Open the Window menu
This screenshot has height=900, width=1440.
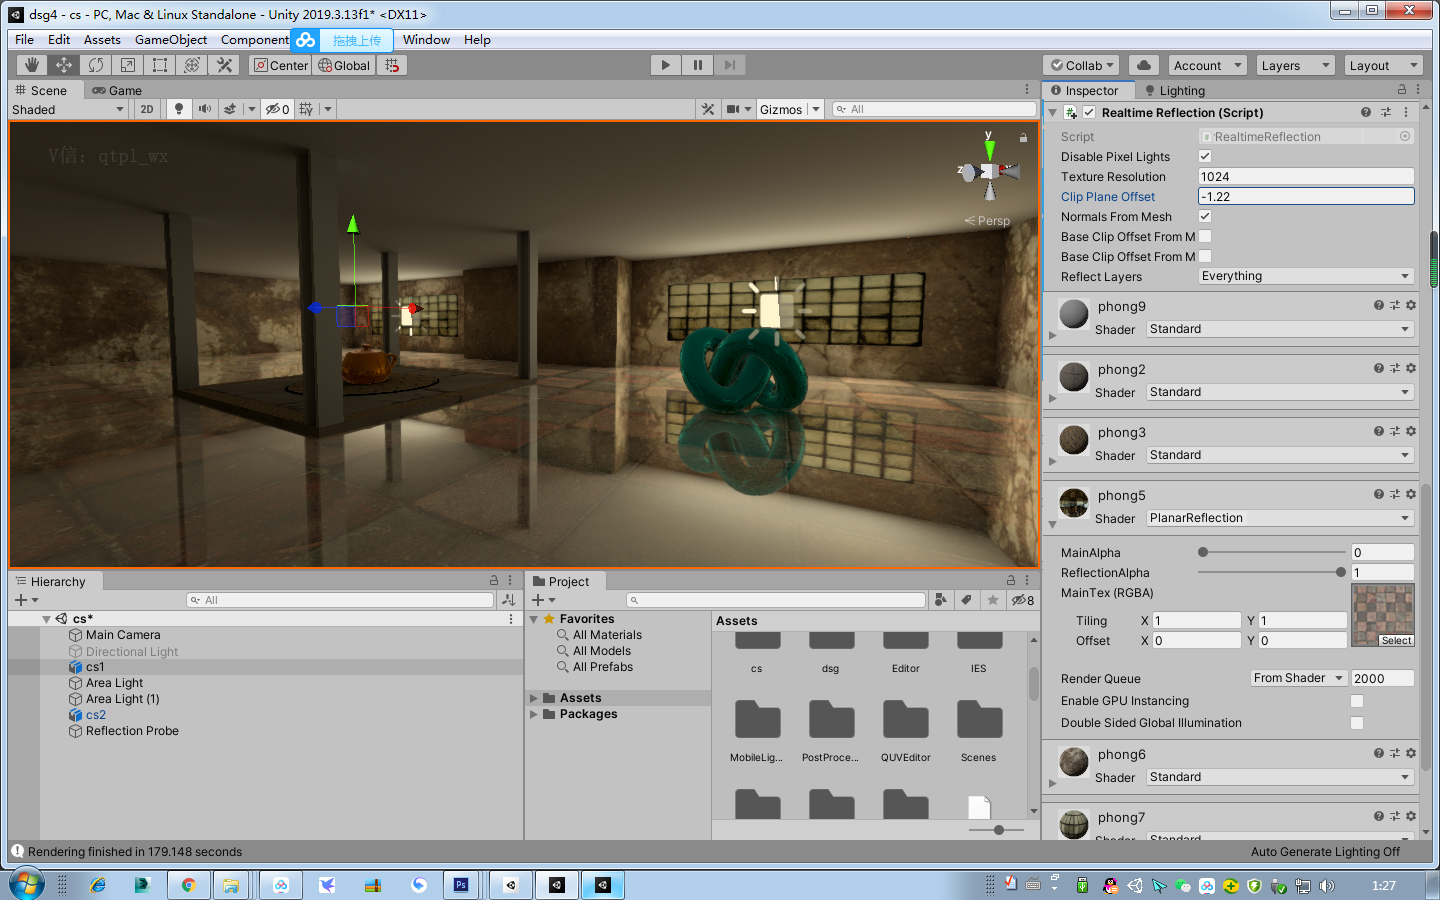426,40
